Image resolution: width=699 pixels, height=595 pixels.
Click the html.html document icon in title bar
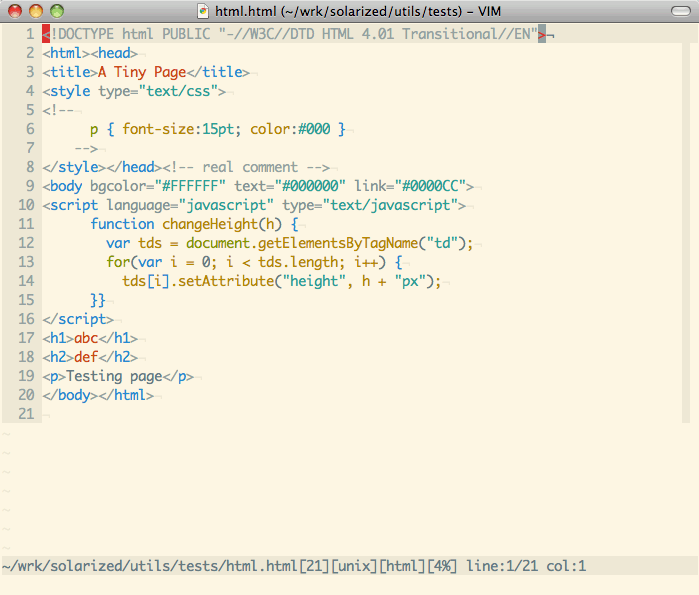pos(204,11)
